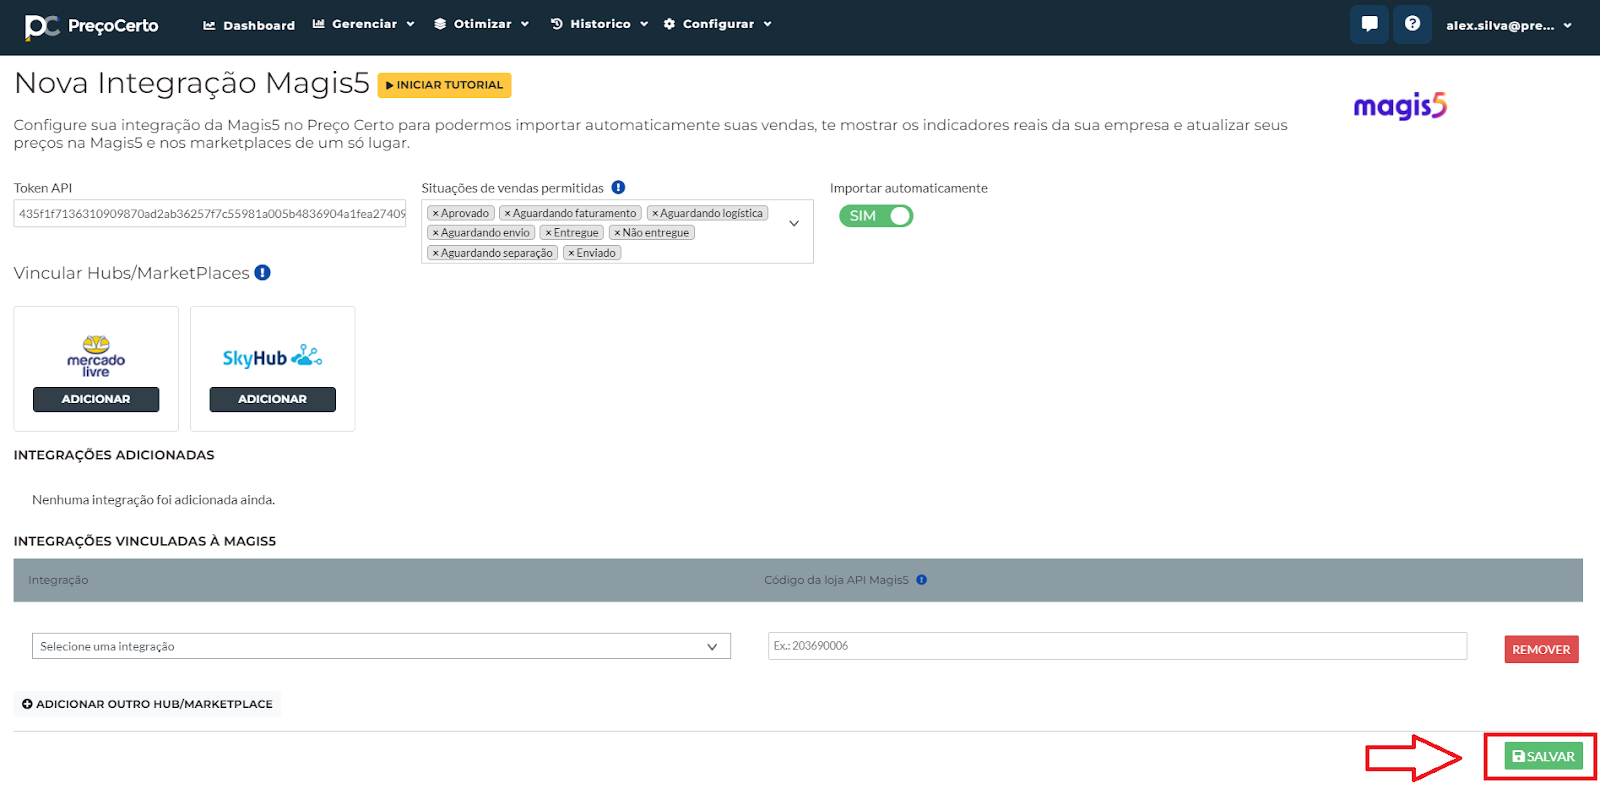Open the help question mark icon

[1412, 24]
